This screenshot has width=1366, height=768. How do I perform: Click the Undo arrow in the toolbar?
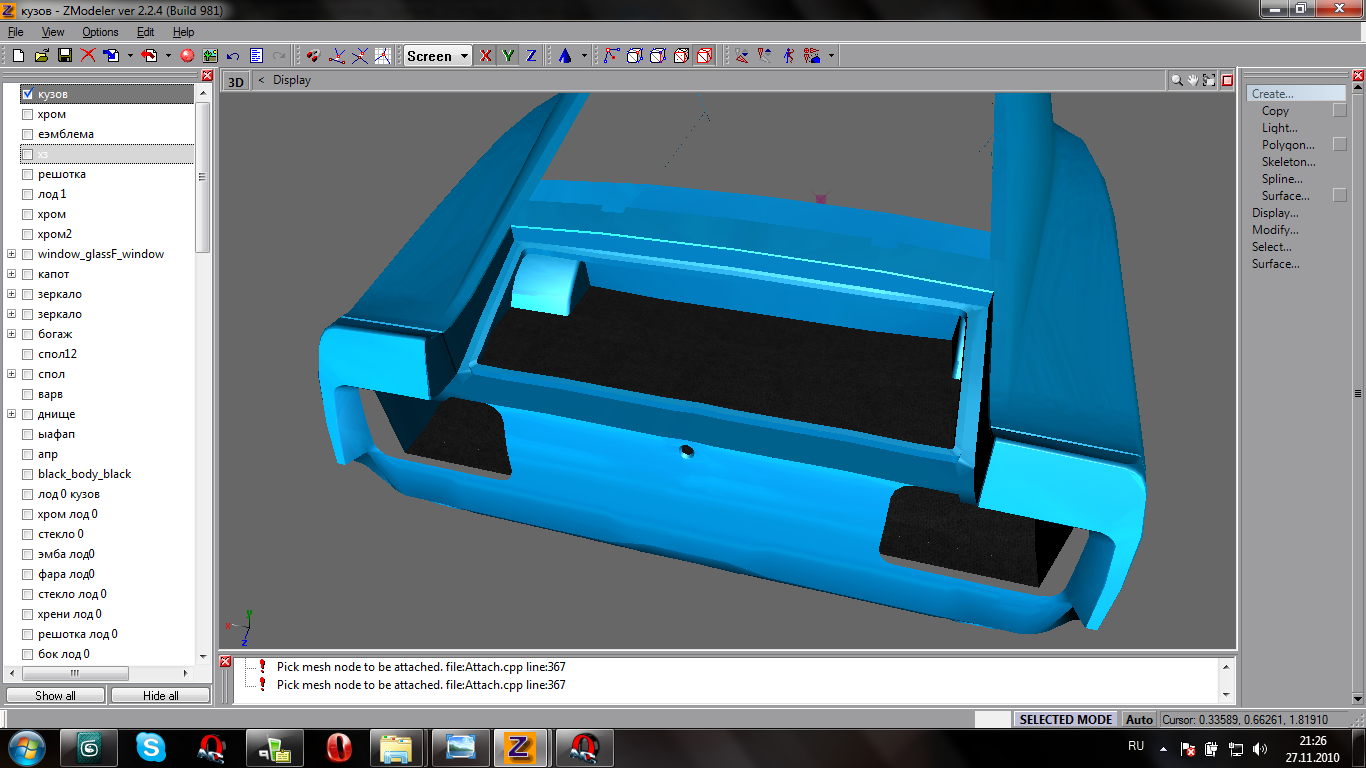coord(233,56)
